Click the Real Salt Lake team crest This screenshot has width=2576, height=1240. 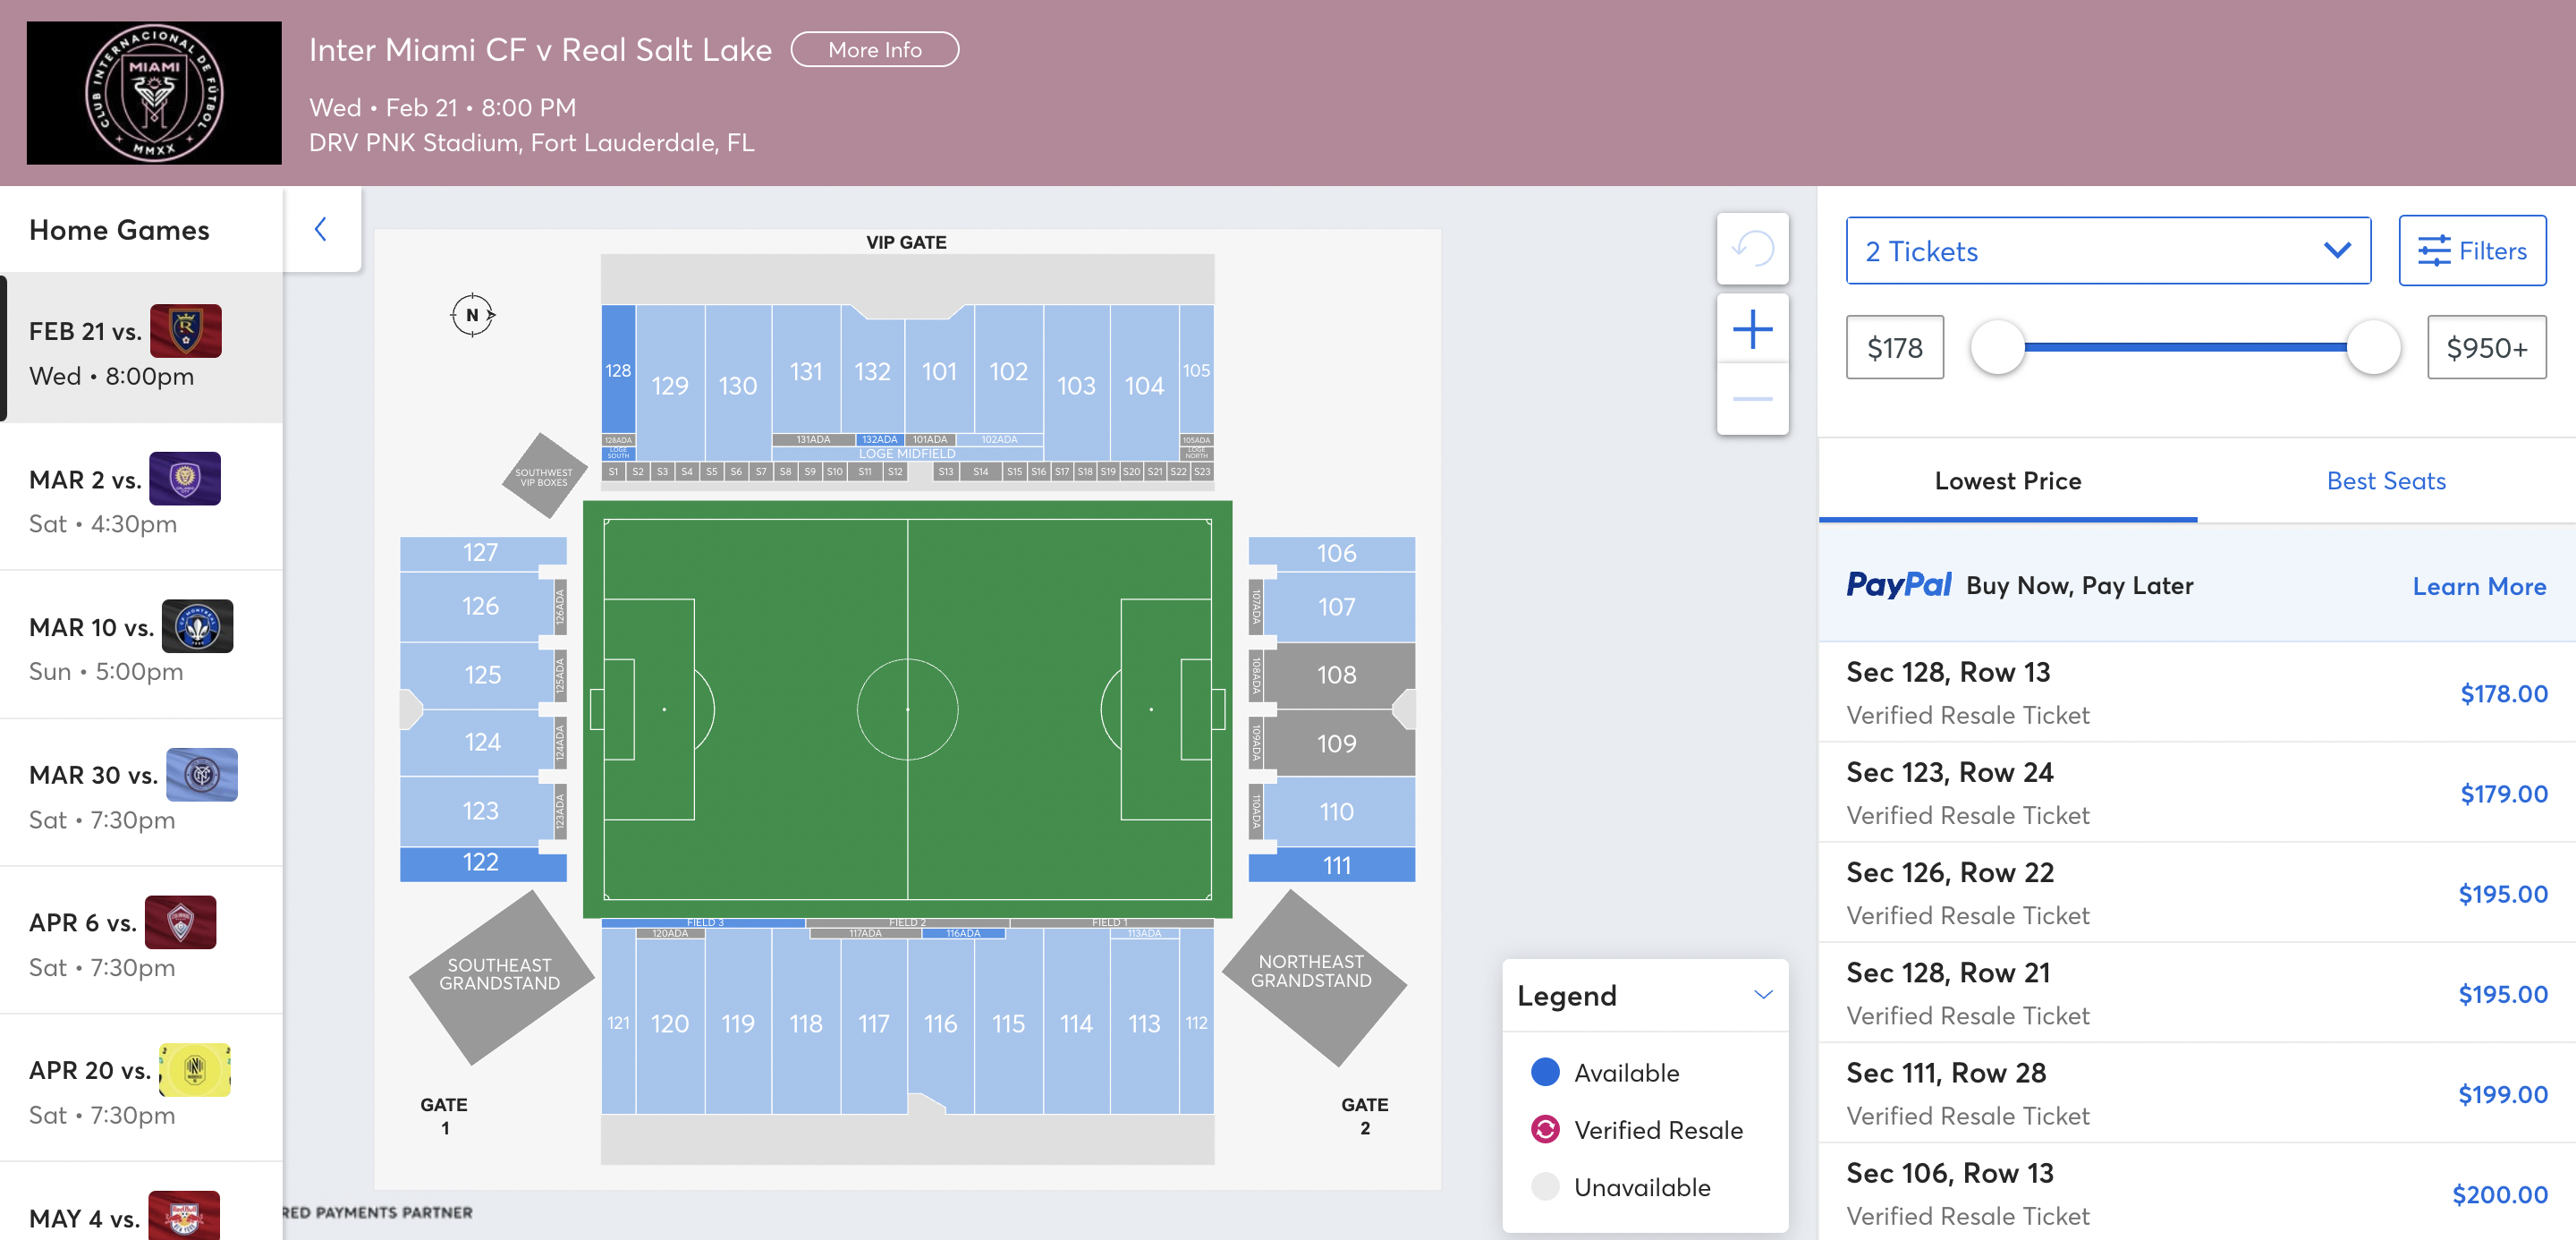(186, 331)
